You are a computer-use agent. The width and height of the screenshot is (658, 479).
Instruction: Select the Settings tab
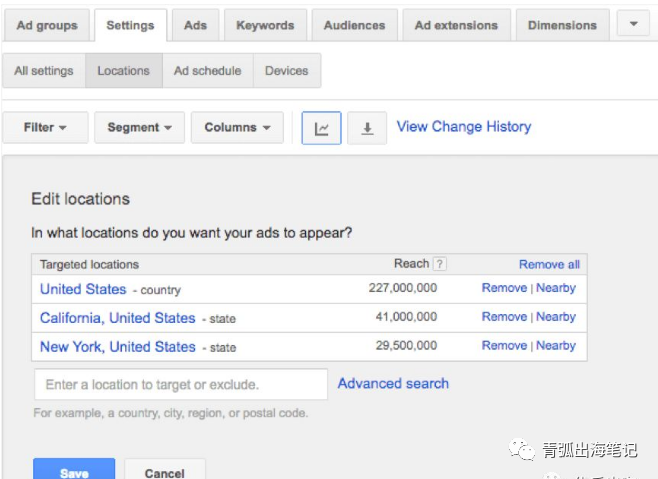[x=131, y=25]
